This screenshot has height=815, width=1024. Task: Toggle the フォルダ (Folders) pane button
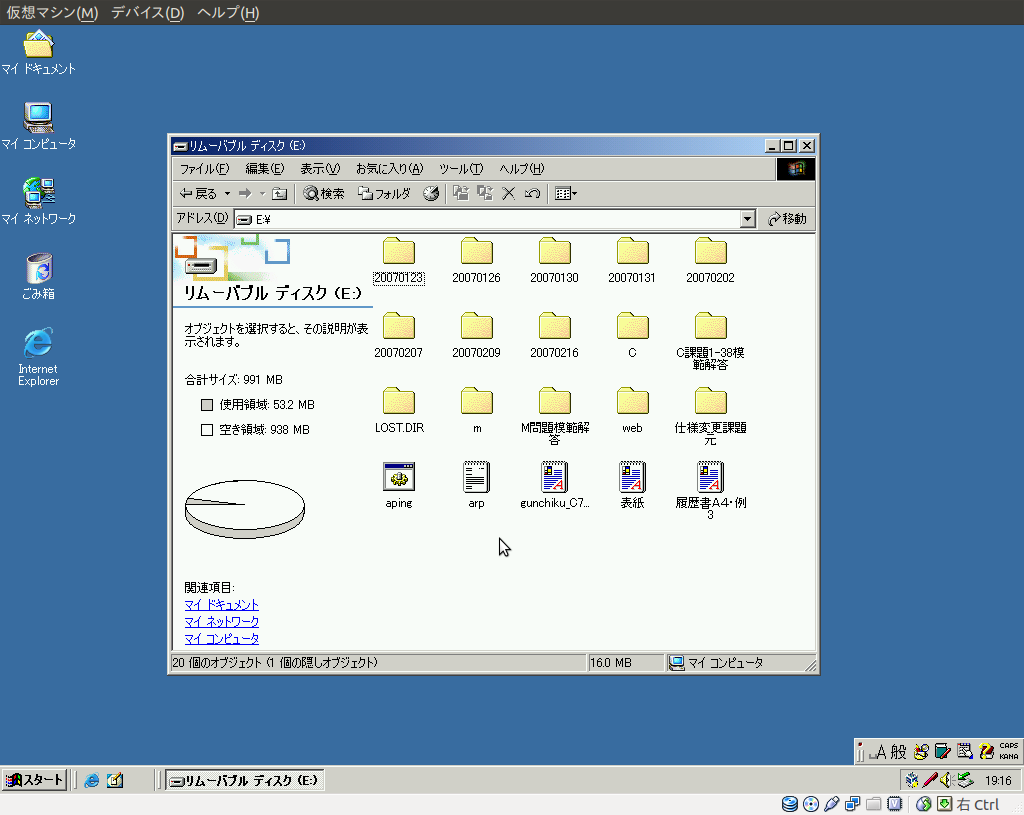(385, 194)
